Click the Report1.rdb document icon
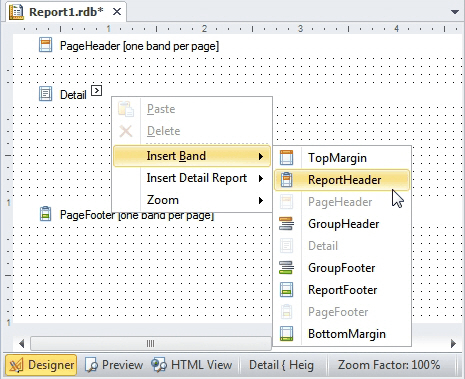 click(x=16, y=12)
